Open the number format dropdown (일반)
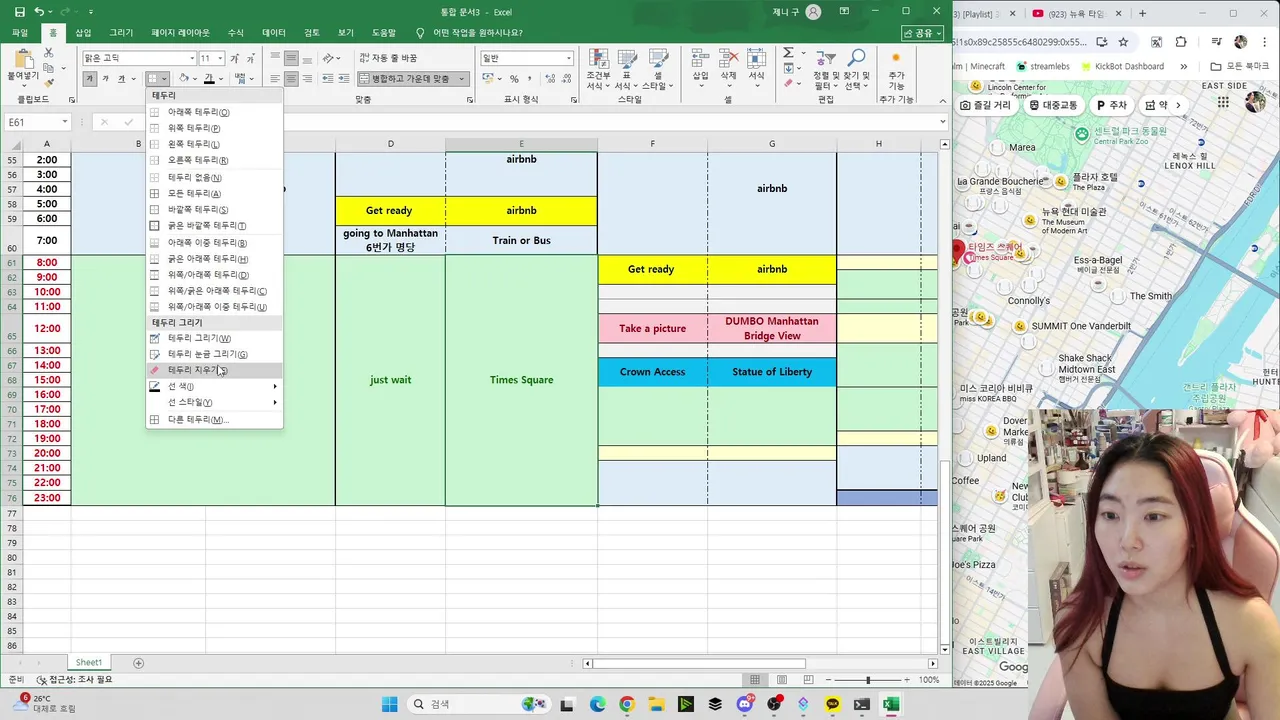Viewport: 1280px width, 720px height. pos(568,58)
